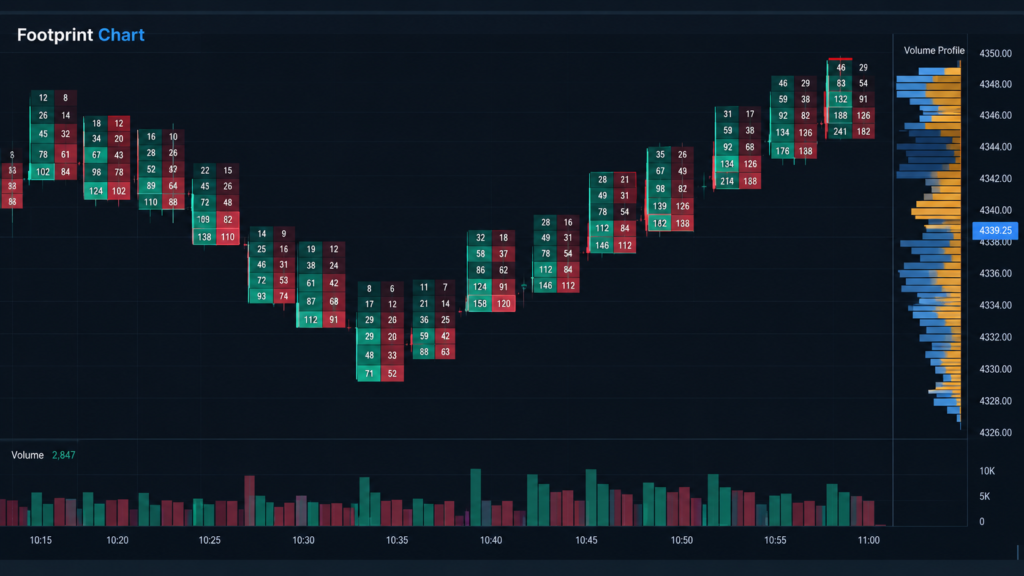
Task: Click the 10:35 time axis label
Action: [x=397, y=540]
